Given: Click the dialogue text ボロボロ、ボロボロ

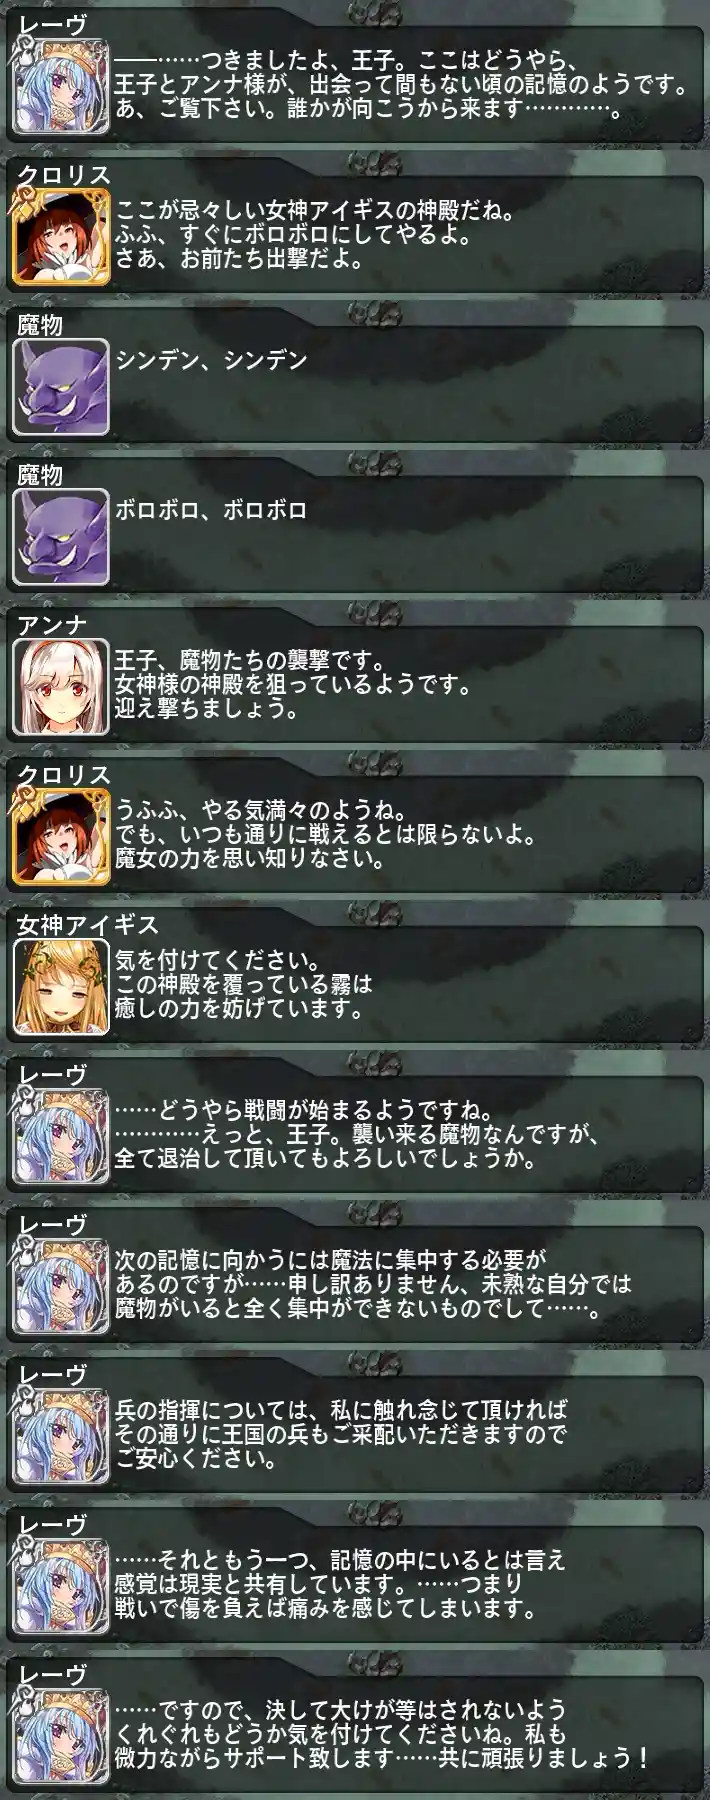Looking at the screenshot, I should coord(211,510).
